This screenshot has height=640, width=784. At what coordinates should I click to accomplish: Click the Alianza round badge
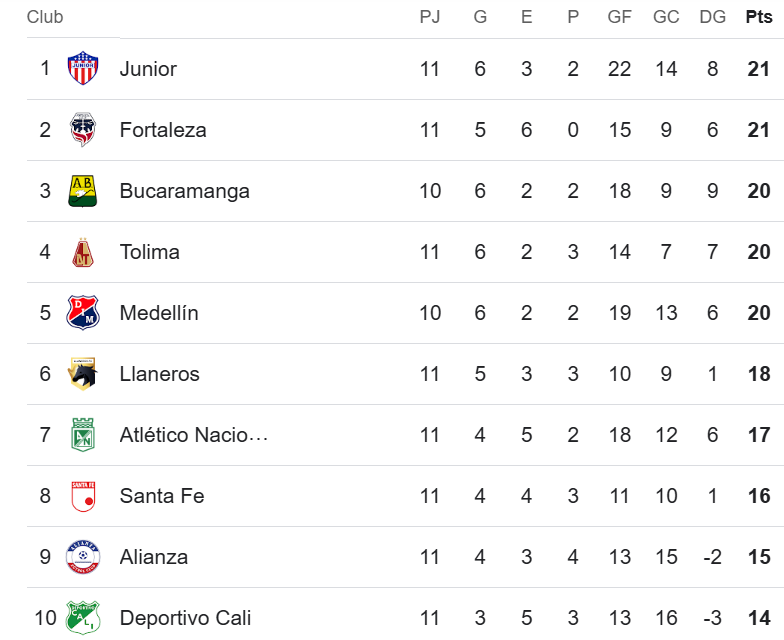point(82,556)
